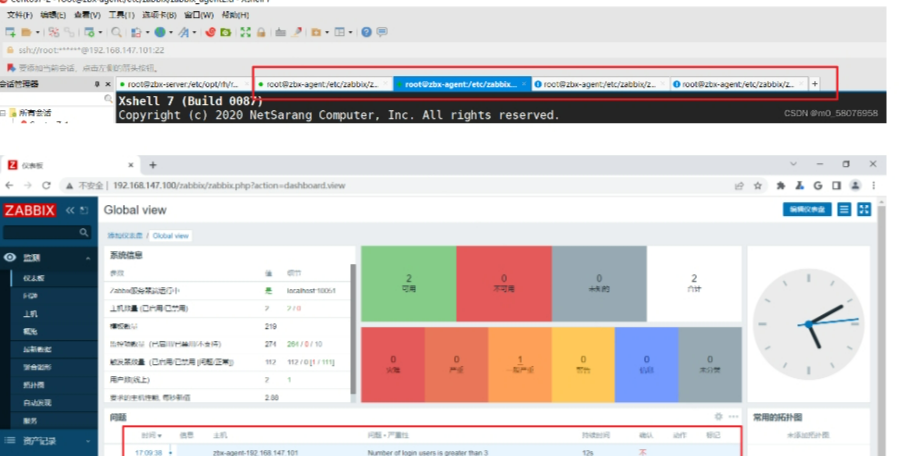Open the 查看(V) menu in Xshell

(87, 15)
